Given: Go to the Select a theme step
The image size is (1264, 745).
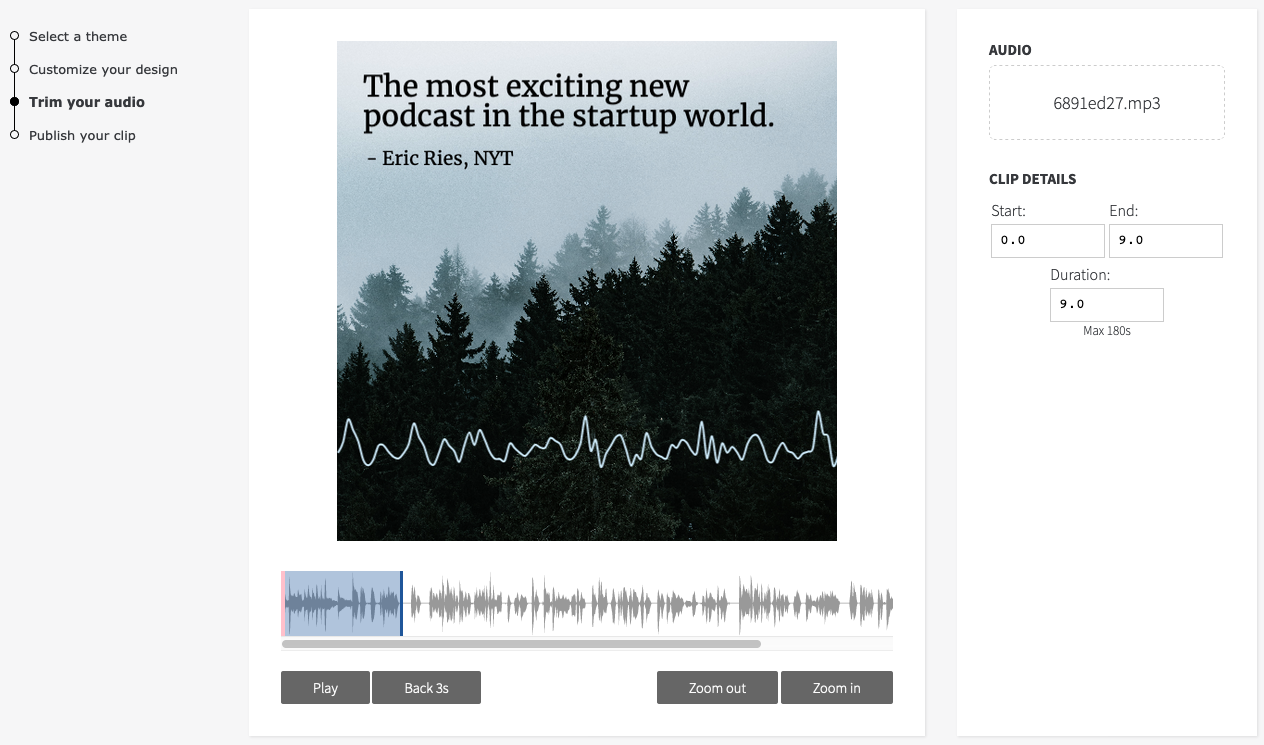Looking at the screenshot, I should pos(78,37).
